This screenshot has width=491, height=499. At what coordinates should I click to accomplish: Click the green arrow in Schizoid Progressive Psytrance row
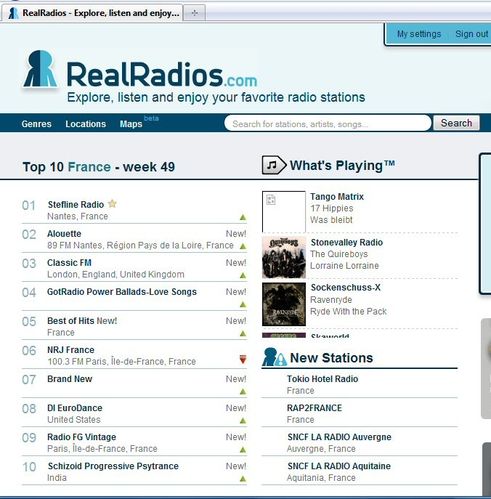click(243, 479)
